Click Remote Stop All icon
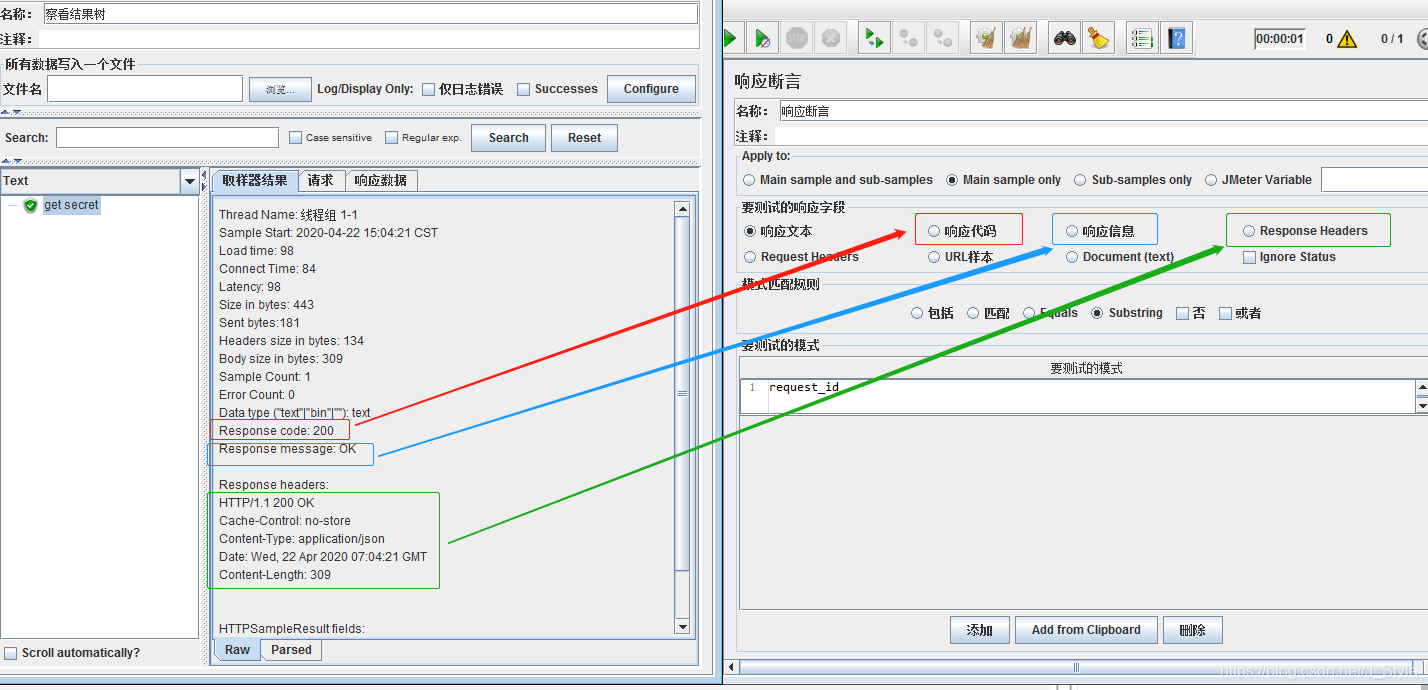The width and height of the screenshot is (1428, 690). pos(908,38)
